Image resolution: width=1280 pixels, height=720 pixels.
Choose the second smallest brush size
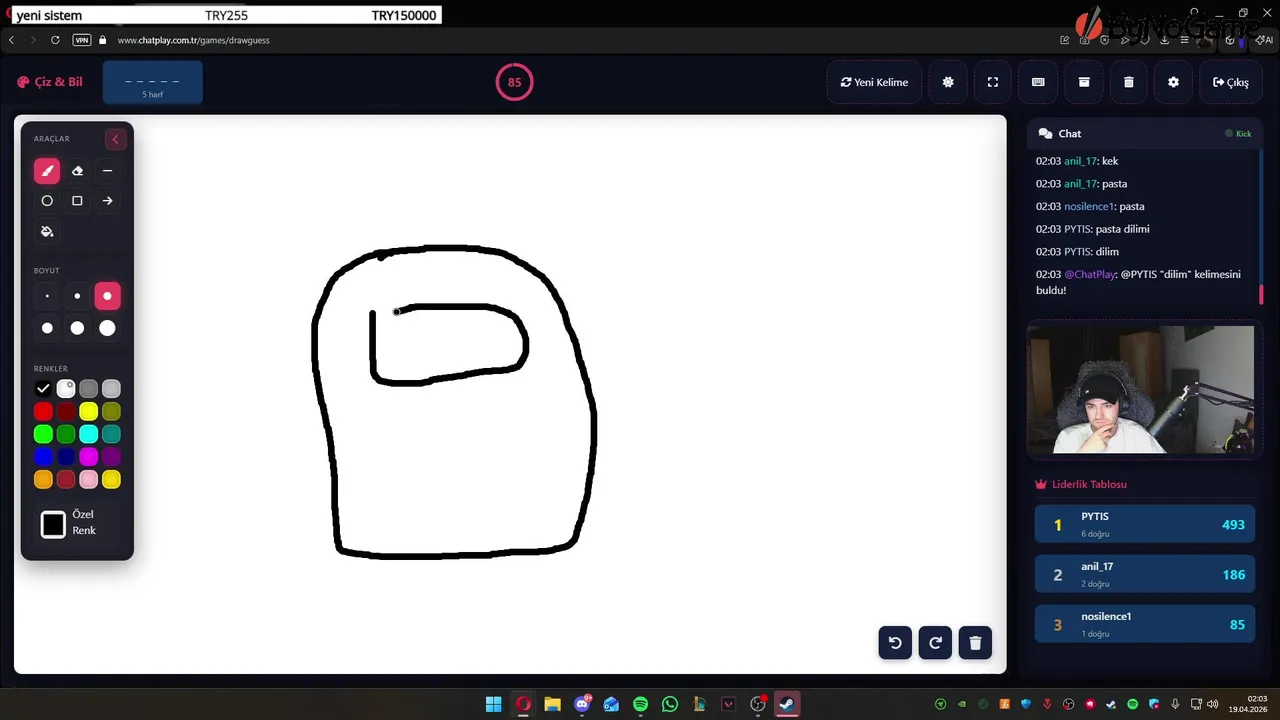coord(77,296)
